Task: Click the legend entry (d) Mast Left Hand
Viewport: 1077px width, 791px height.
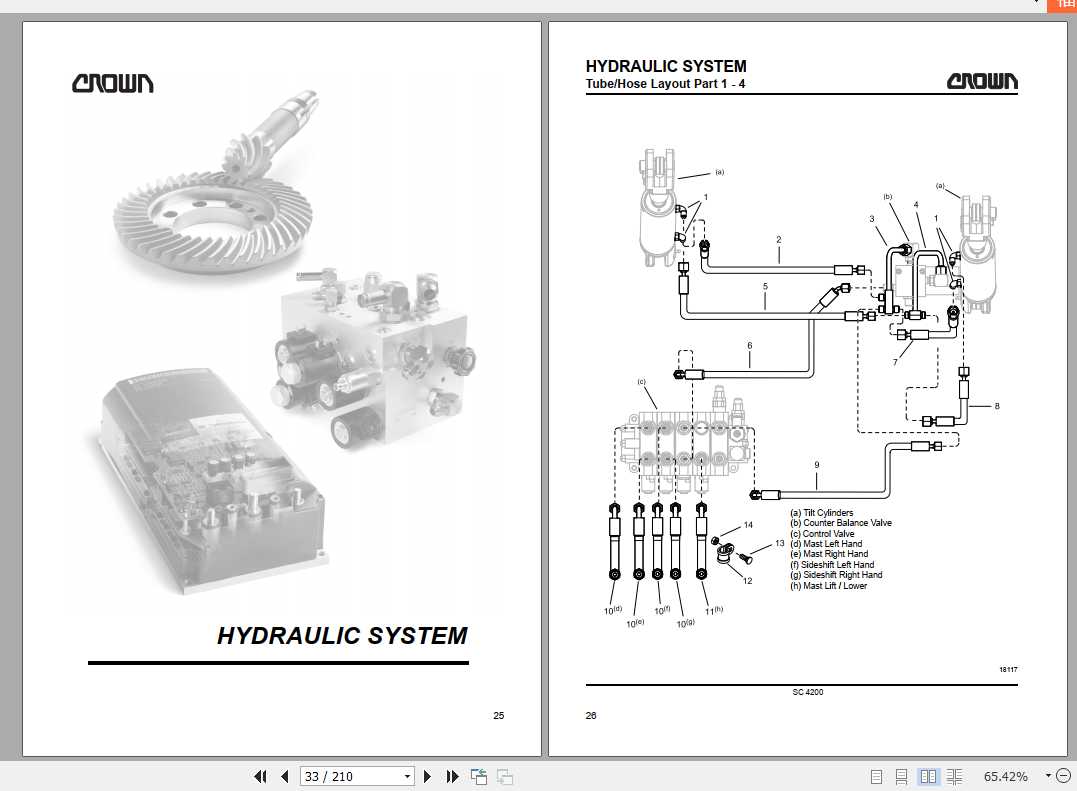Action: pyautogui.click(x=826, y=544)
